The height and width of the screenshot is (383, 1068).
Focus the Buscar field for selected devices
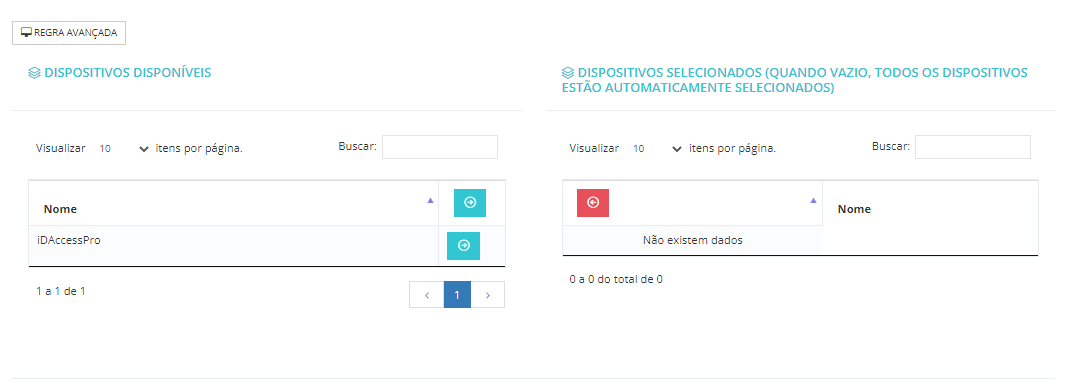point(973,147)
